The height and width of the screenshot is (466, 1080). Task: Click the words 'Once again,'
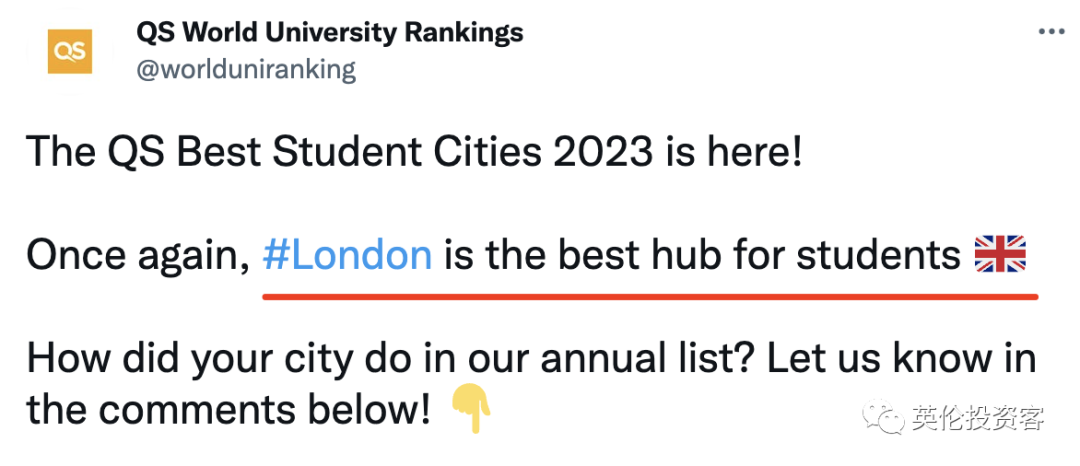click(137, 257)
